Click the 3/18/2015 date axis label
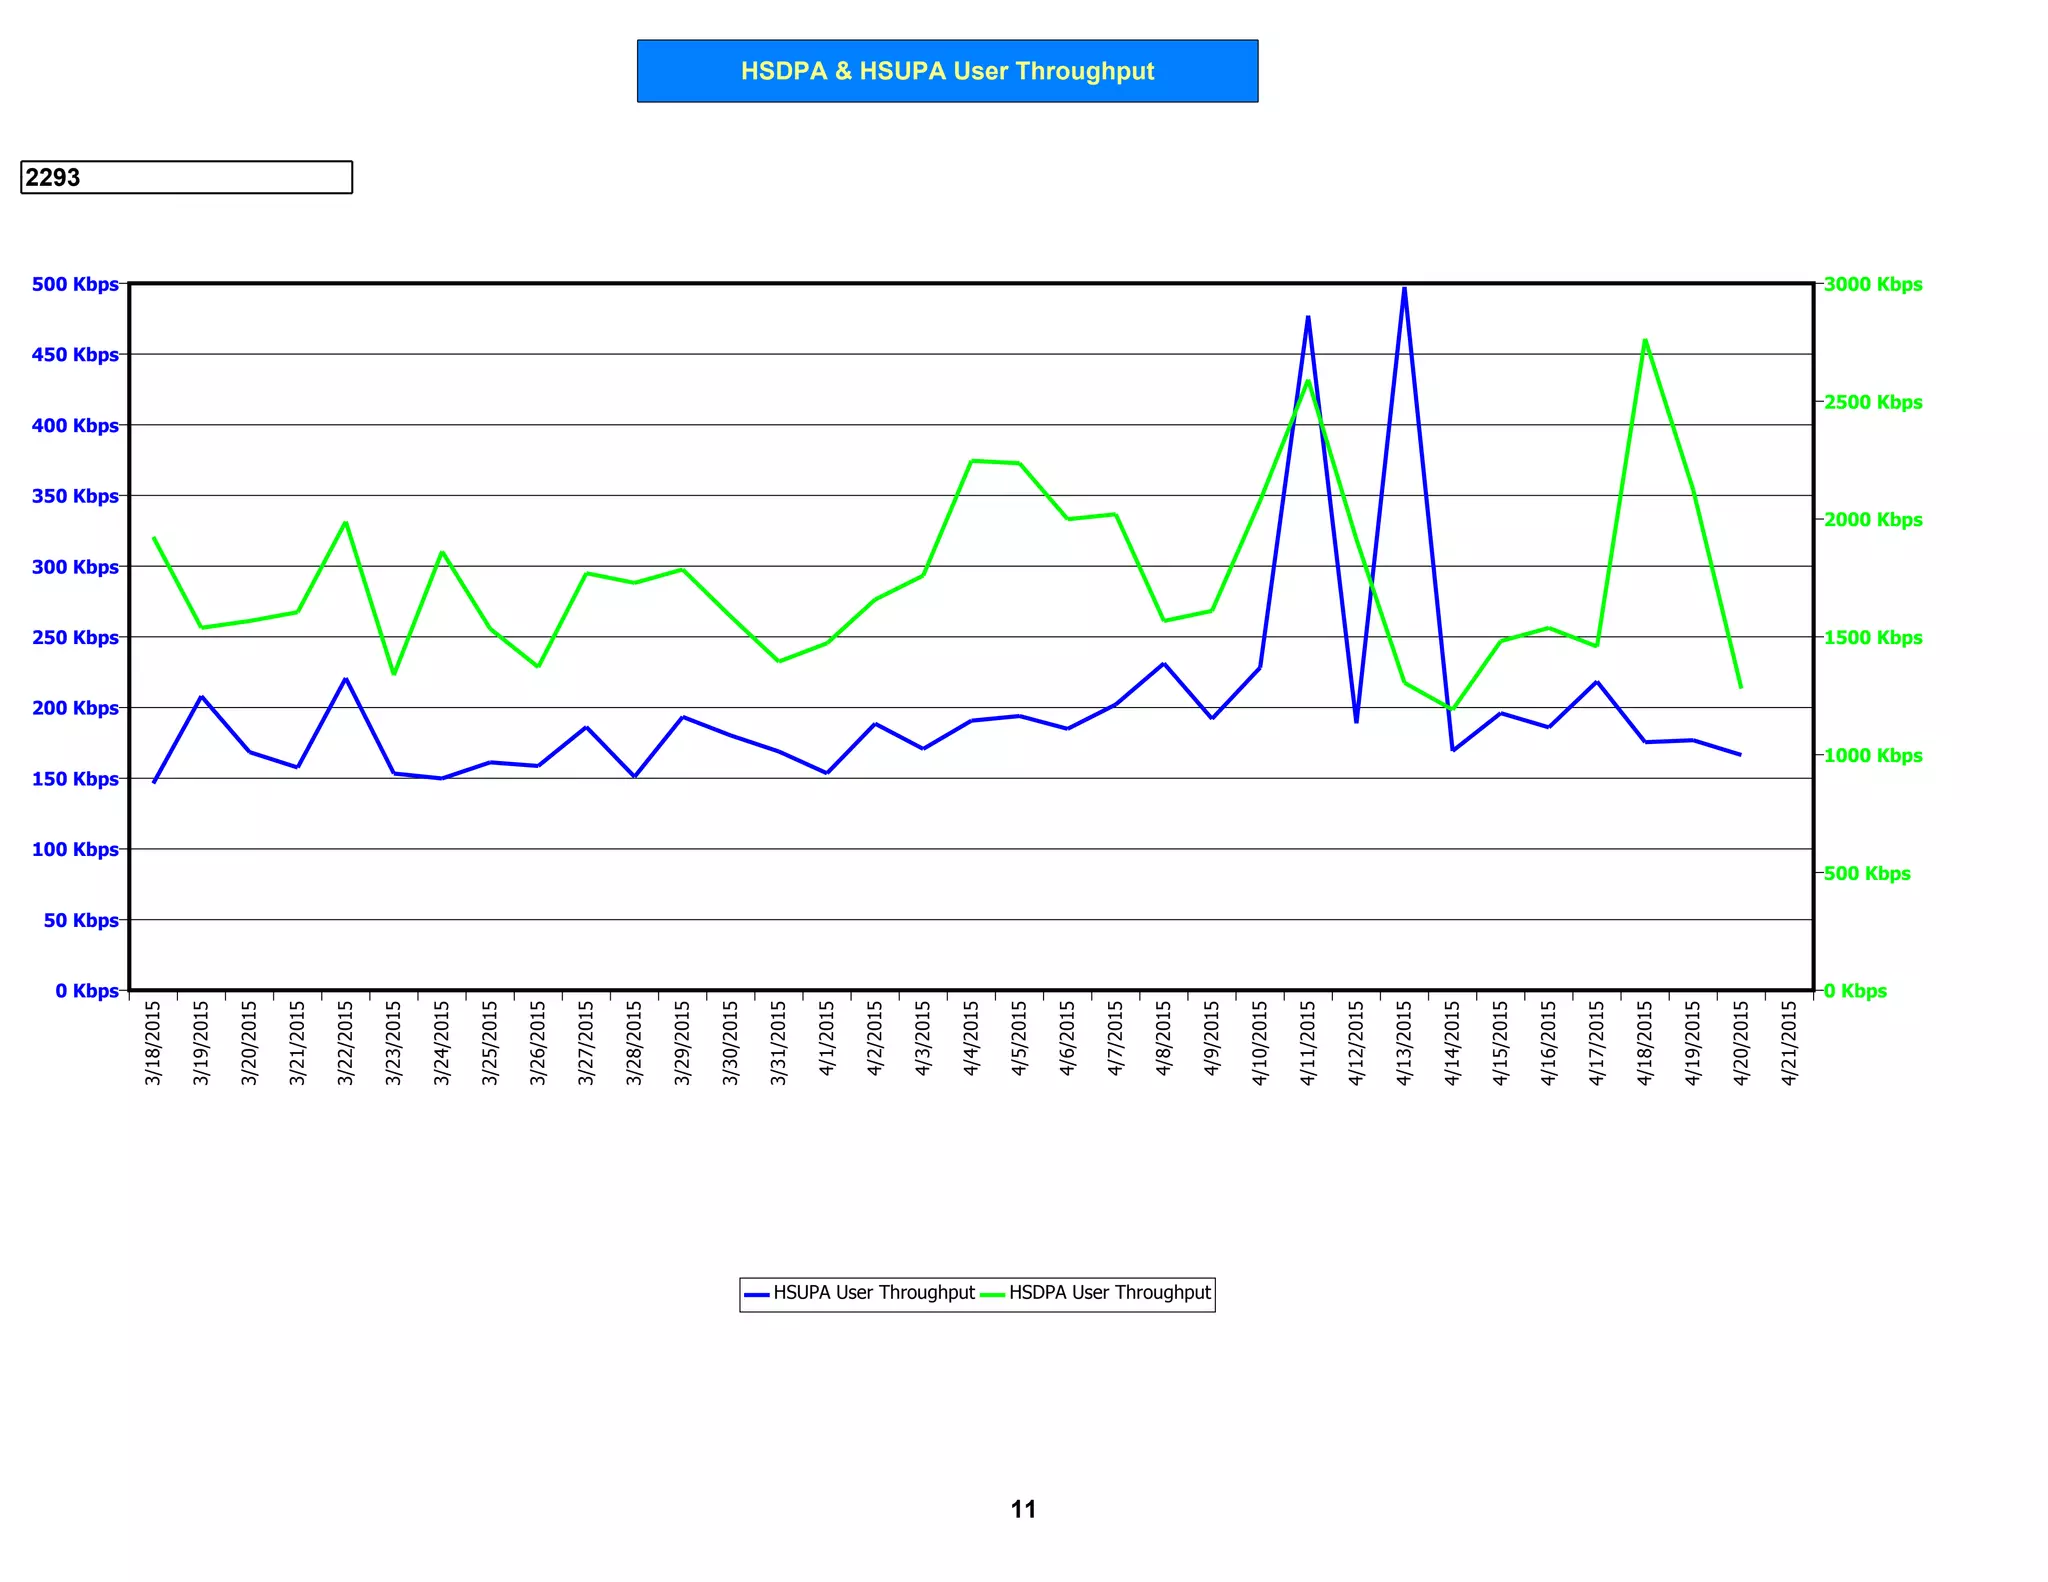 (153, 1043)
